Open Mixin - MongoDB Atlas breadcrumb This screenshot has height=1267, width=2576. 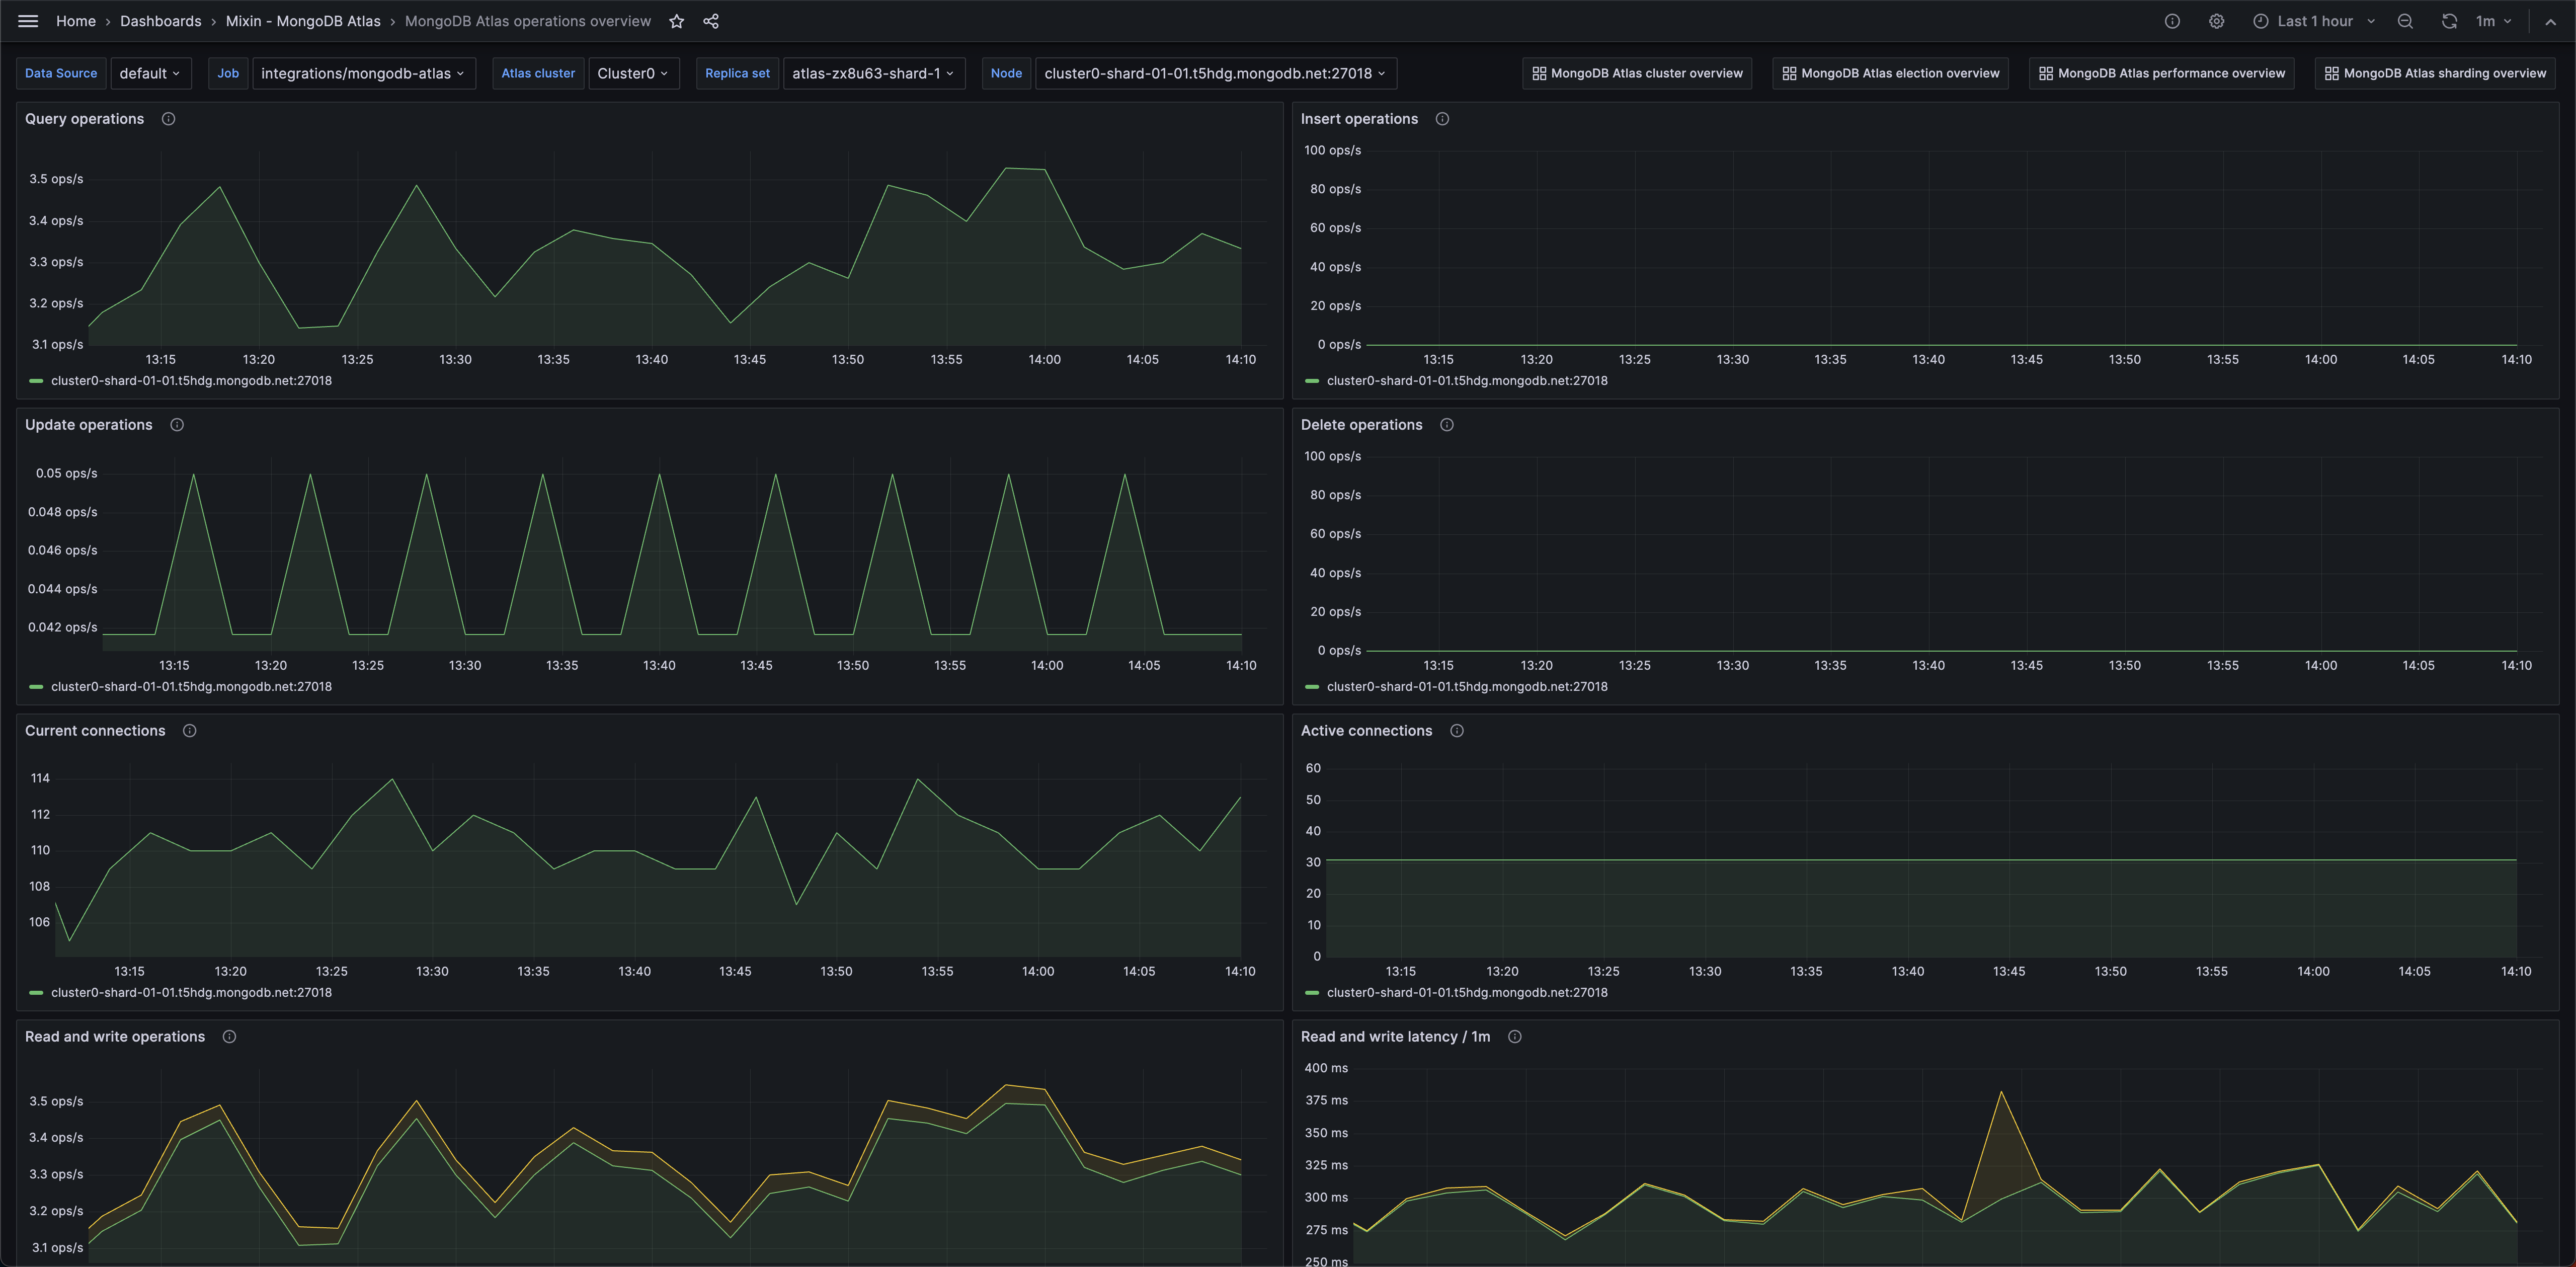coord(303,20)
